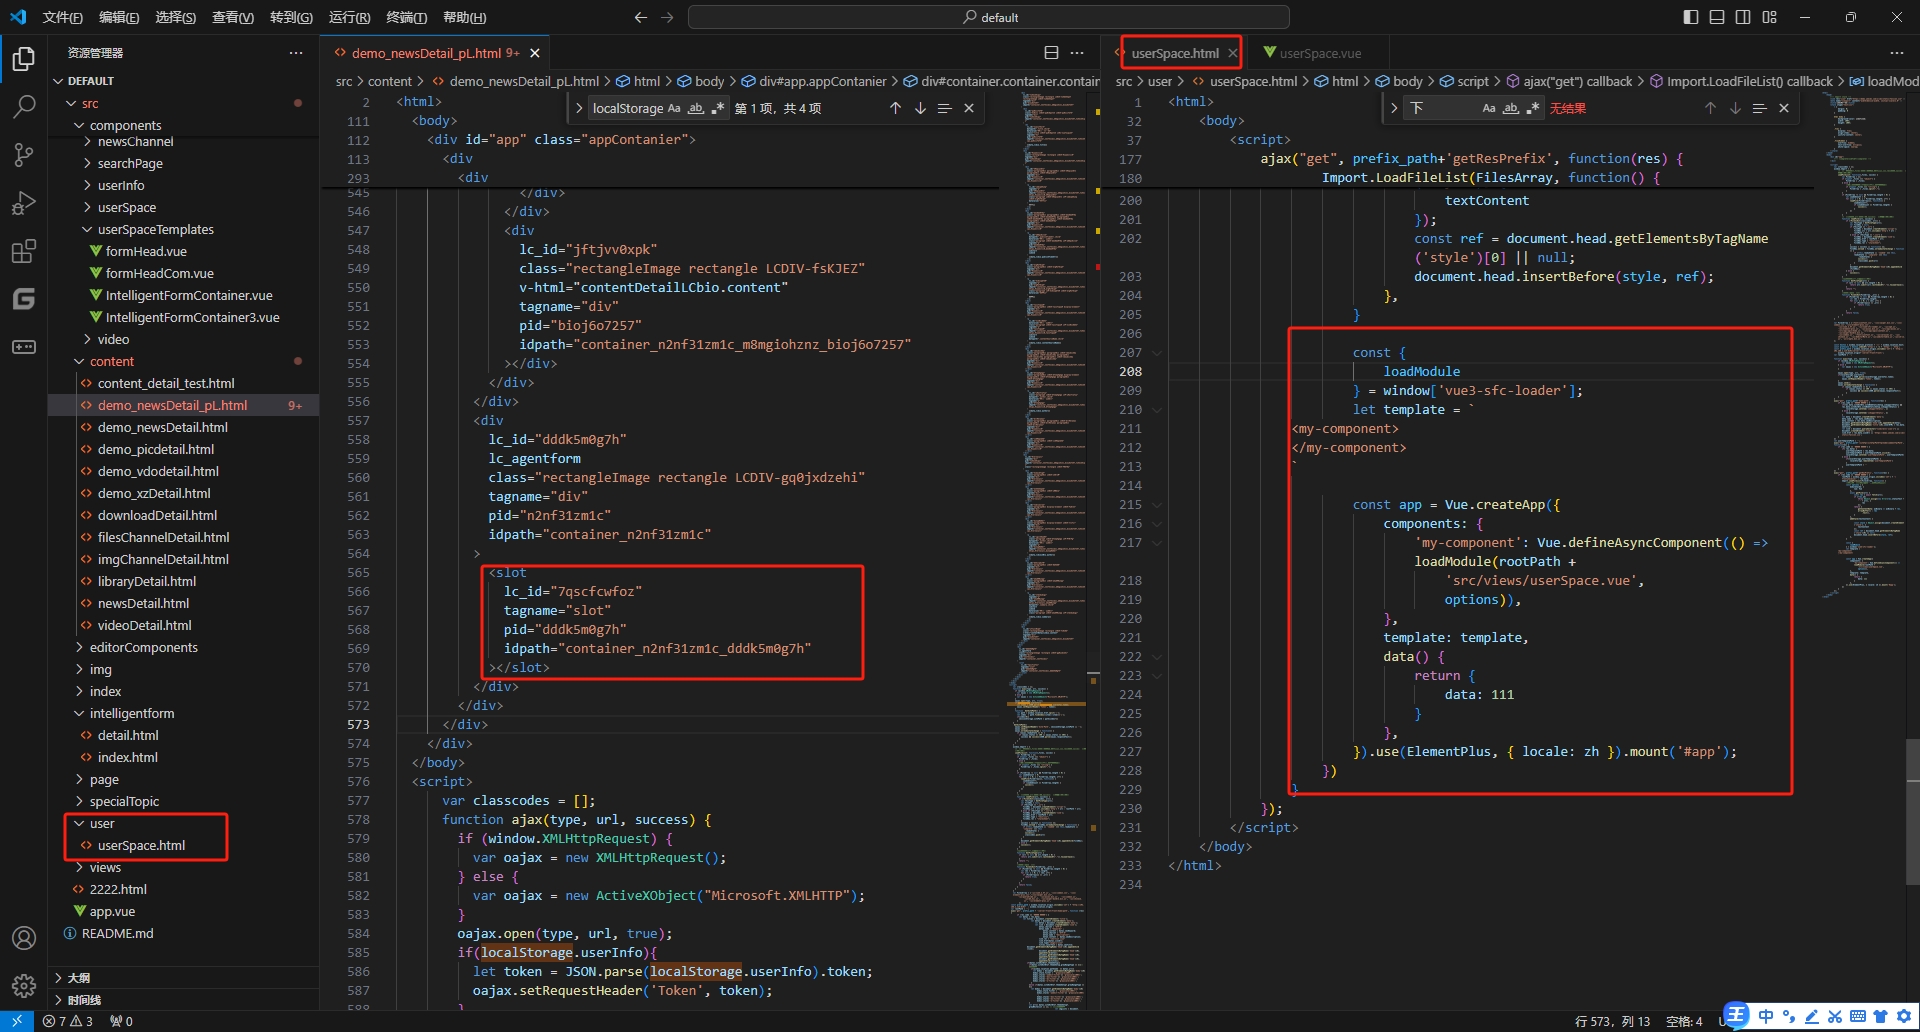Open the Source Control view
The height and width of the screenshot is (1032, 1920).
[x=24, y=154]
